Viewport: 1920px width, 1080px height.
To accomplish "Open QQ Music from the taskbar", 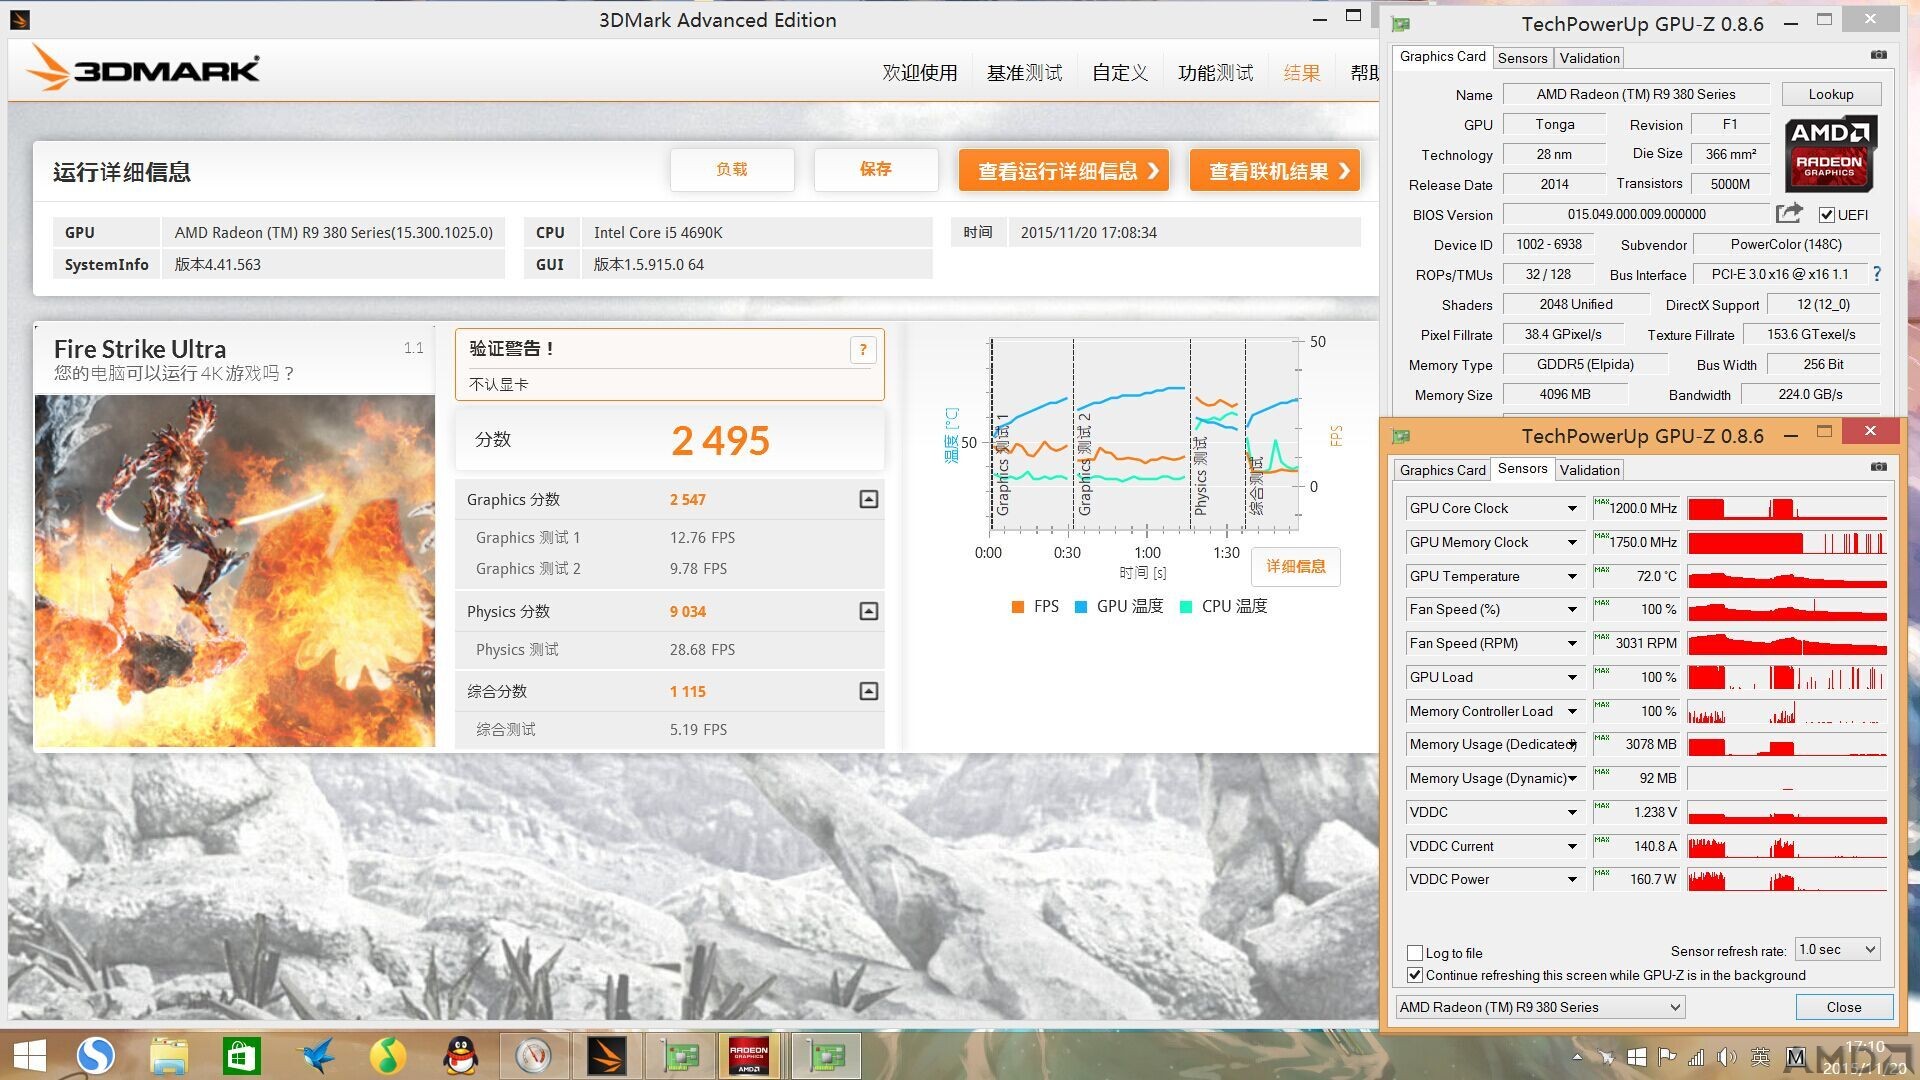I will point(389,1055).
